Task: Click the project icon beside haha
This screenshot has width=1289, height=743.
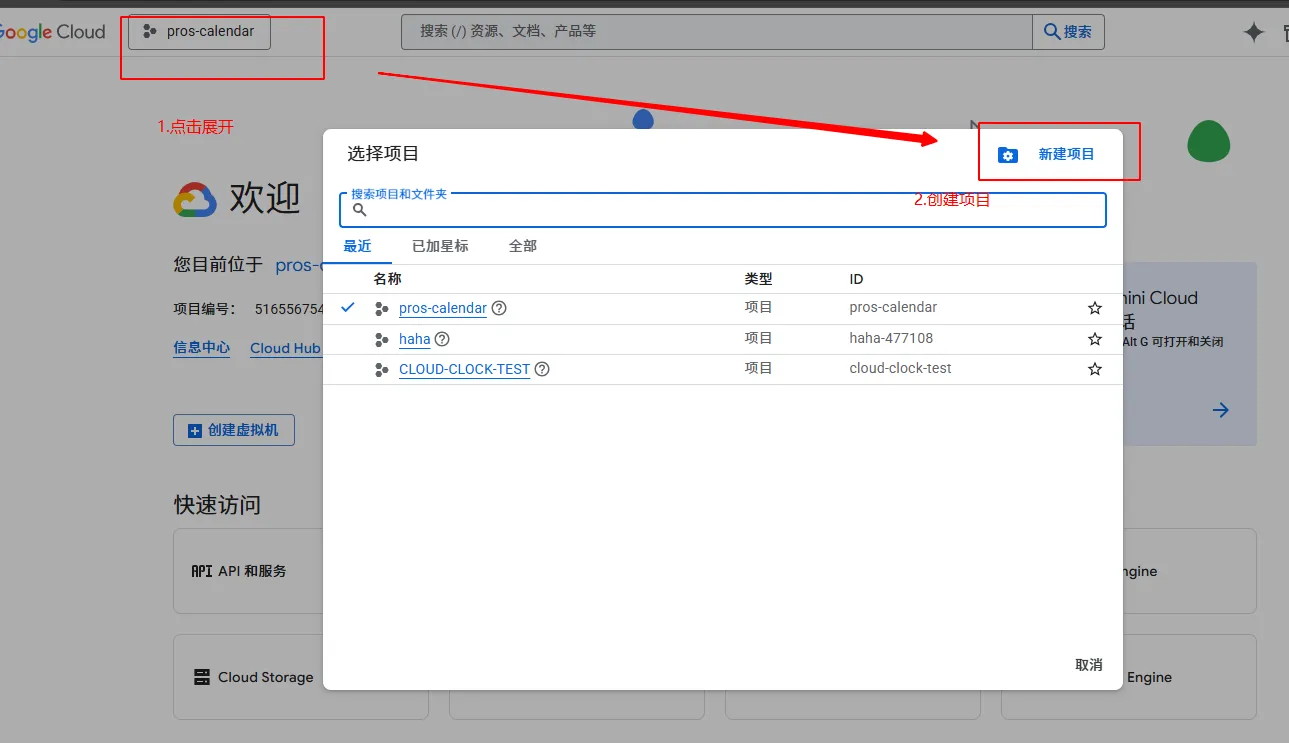Action: (x=381, y=339)
